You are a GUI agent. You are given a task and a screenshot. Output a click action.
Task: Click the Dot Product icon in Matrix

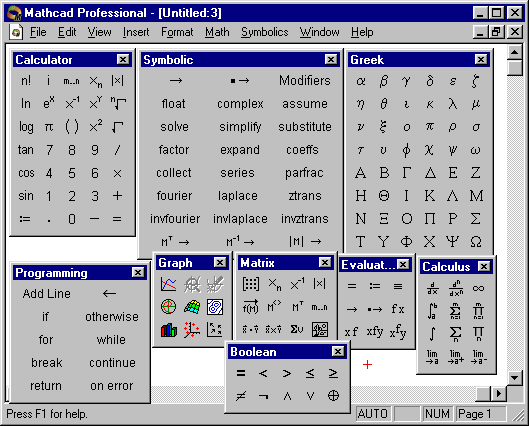[x=251, y=330]
